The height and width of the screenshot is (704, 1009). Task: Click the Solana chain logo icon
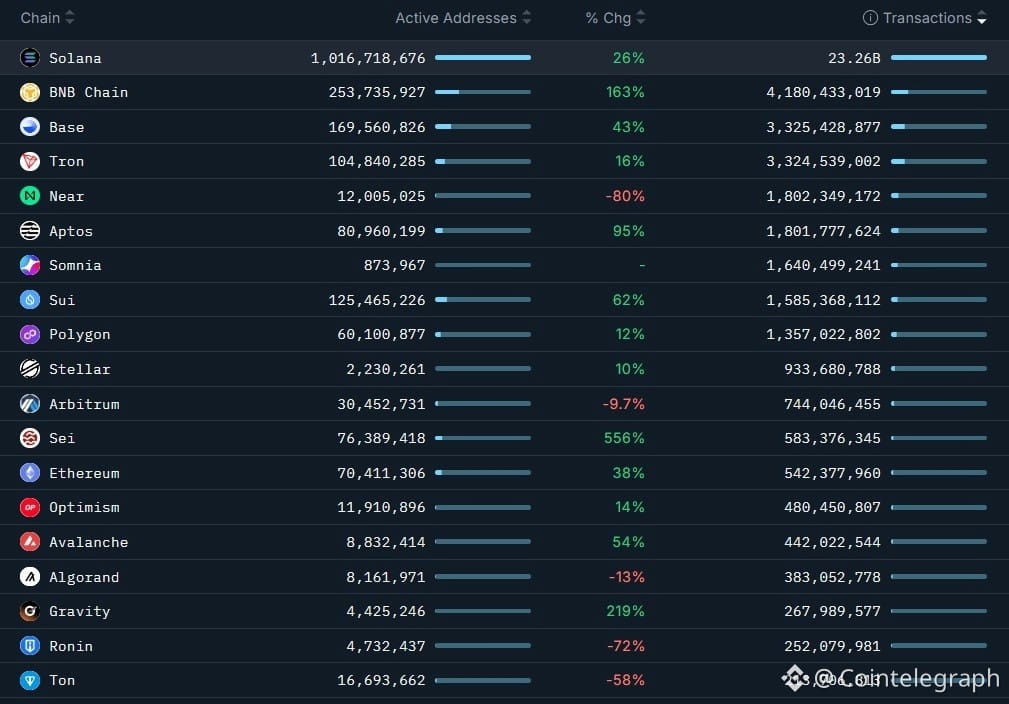click(30, 58)
